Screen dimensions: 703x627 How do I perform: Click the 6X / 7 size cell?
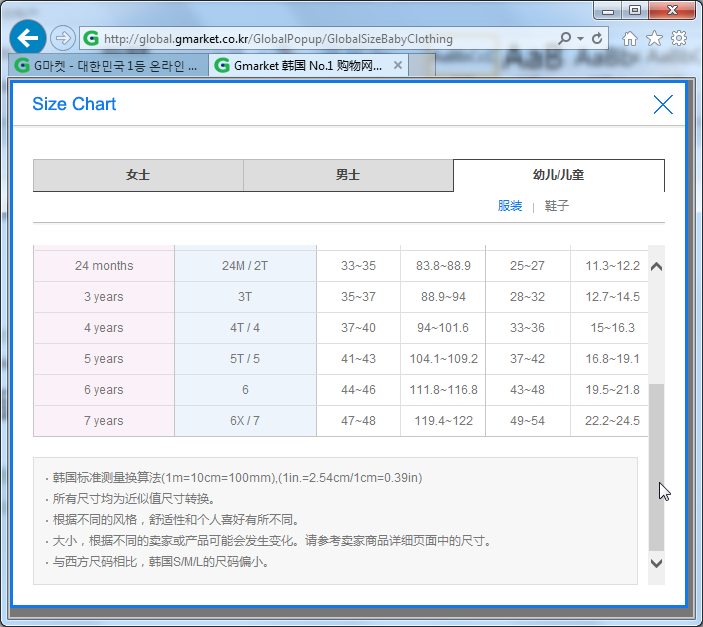tap(245, 421)
